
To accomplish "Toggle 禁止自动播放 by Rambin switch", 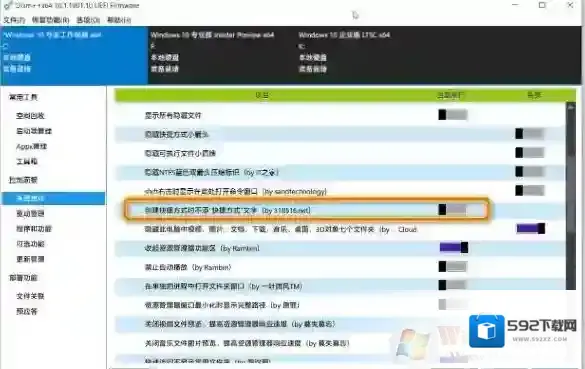I will tap(453, 266).
